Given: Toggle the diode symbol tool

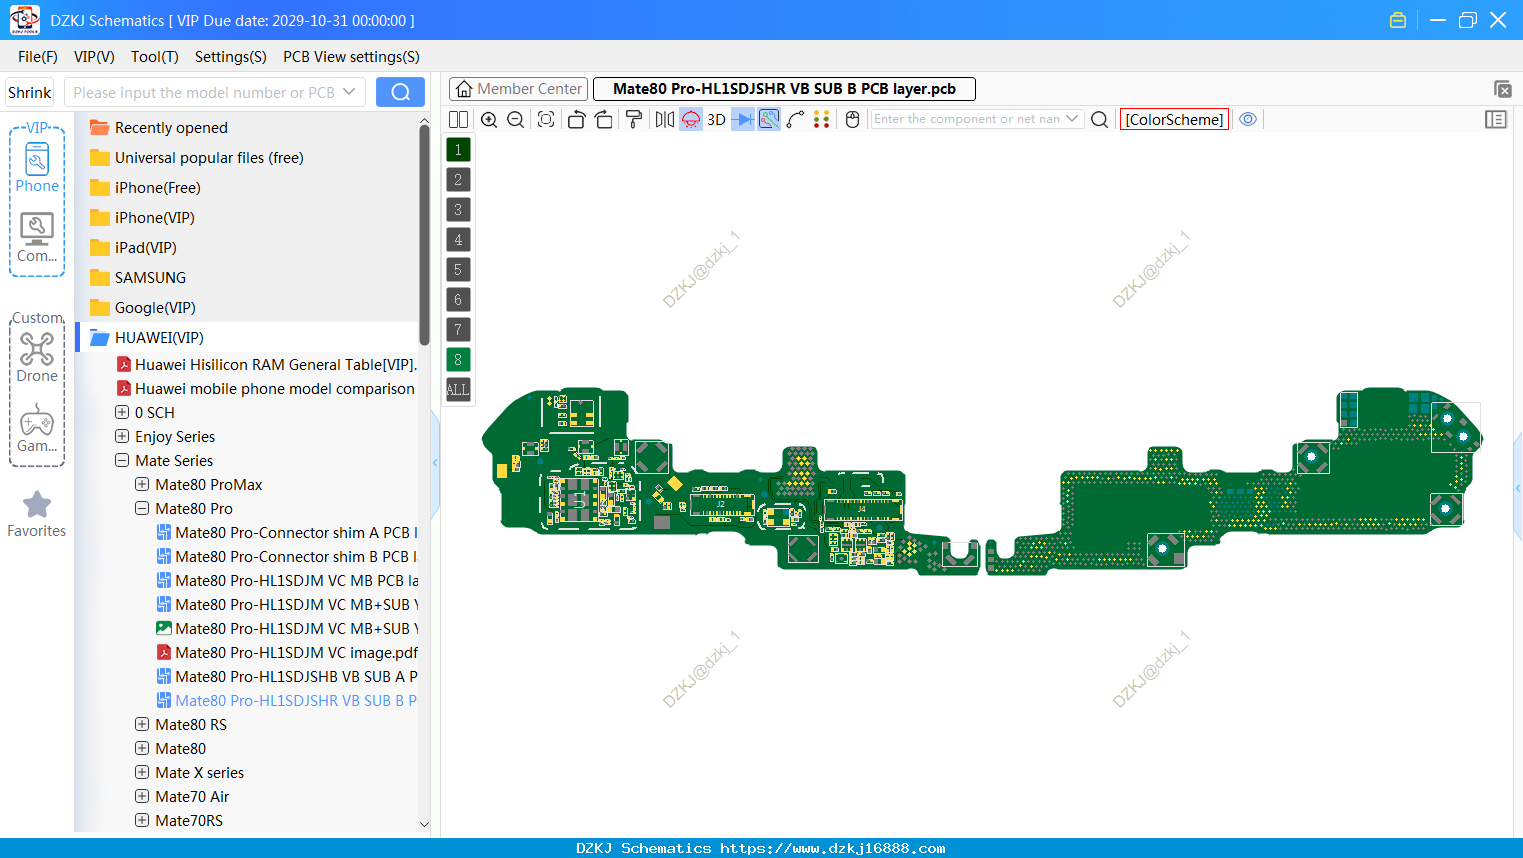Looking at the screenshot, I should click(743, 119).
